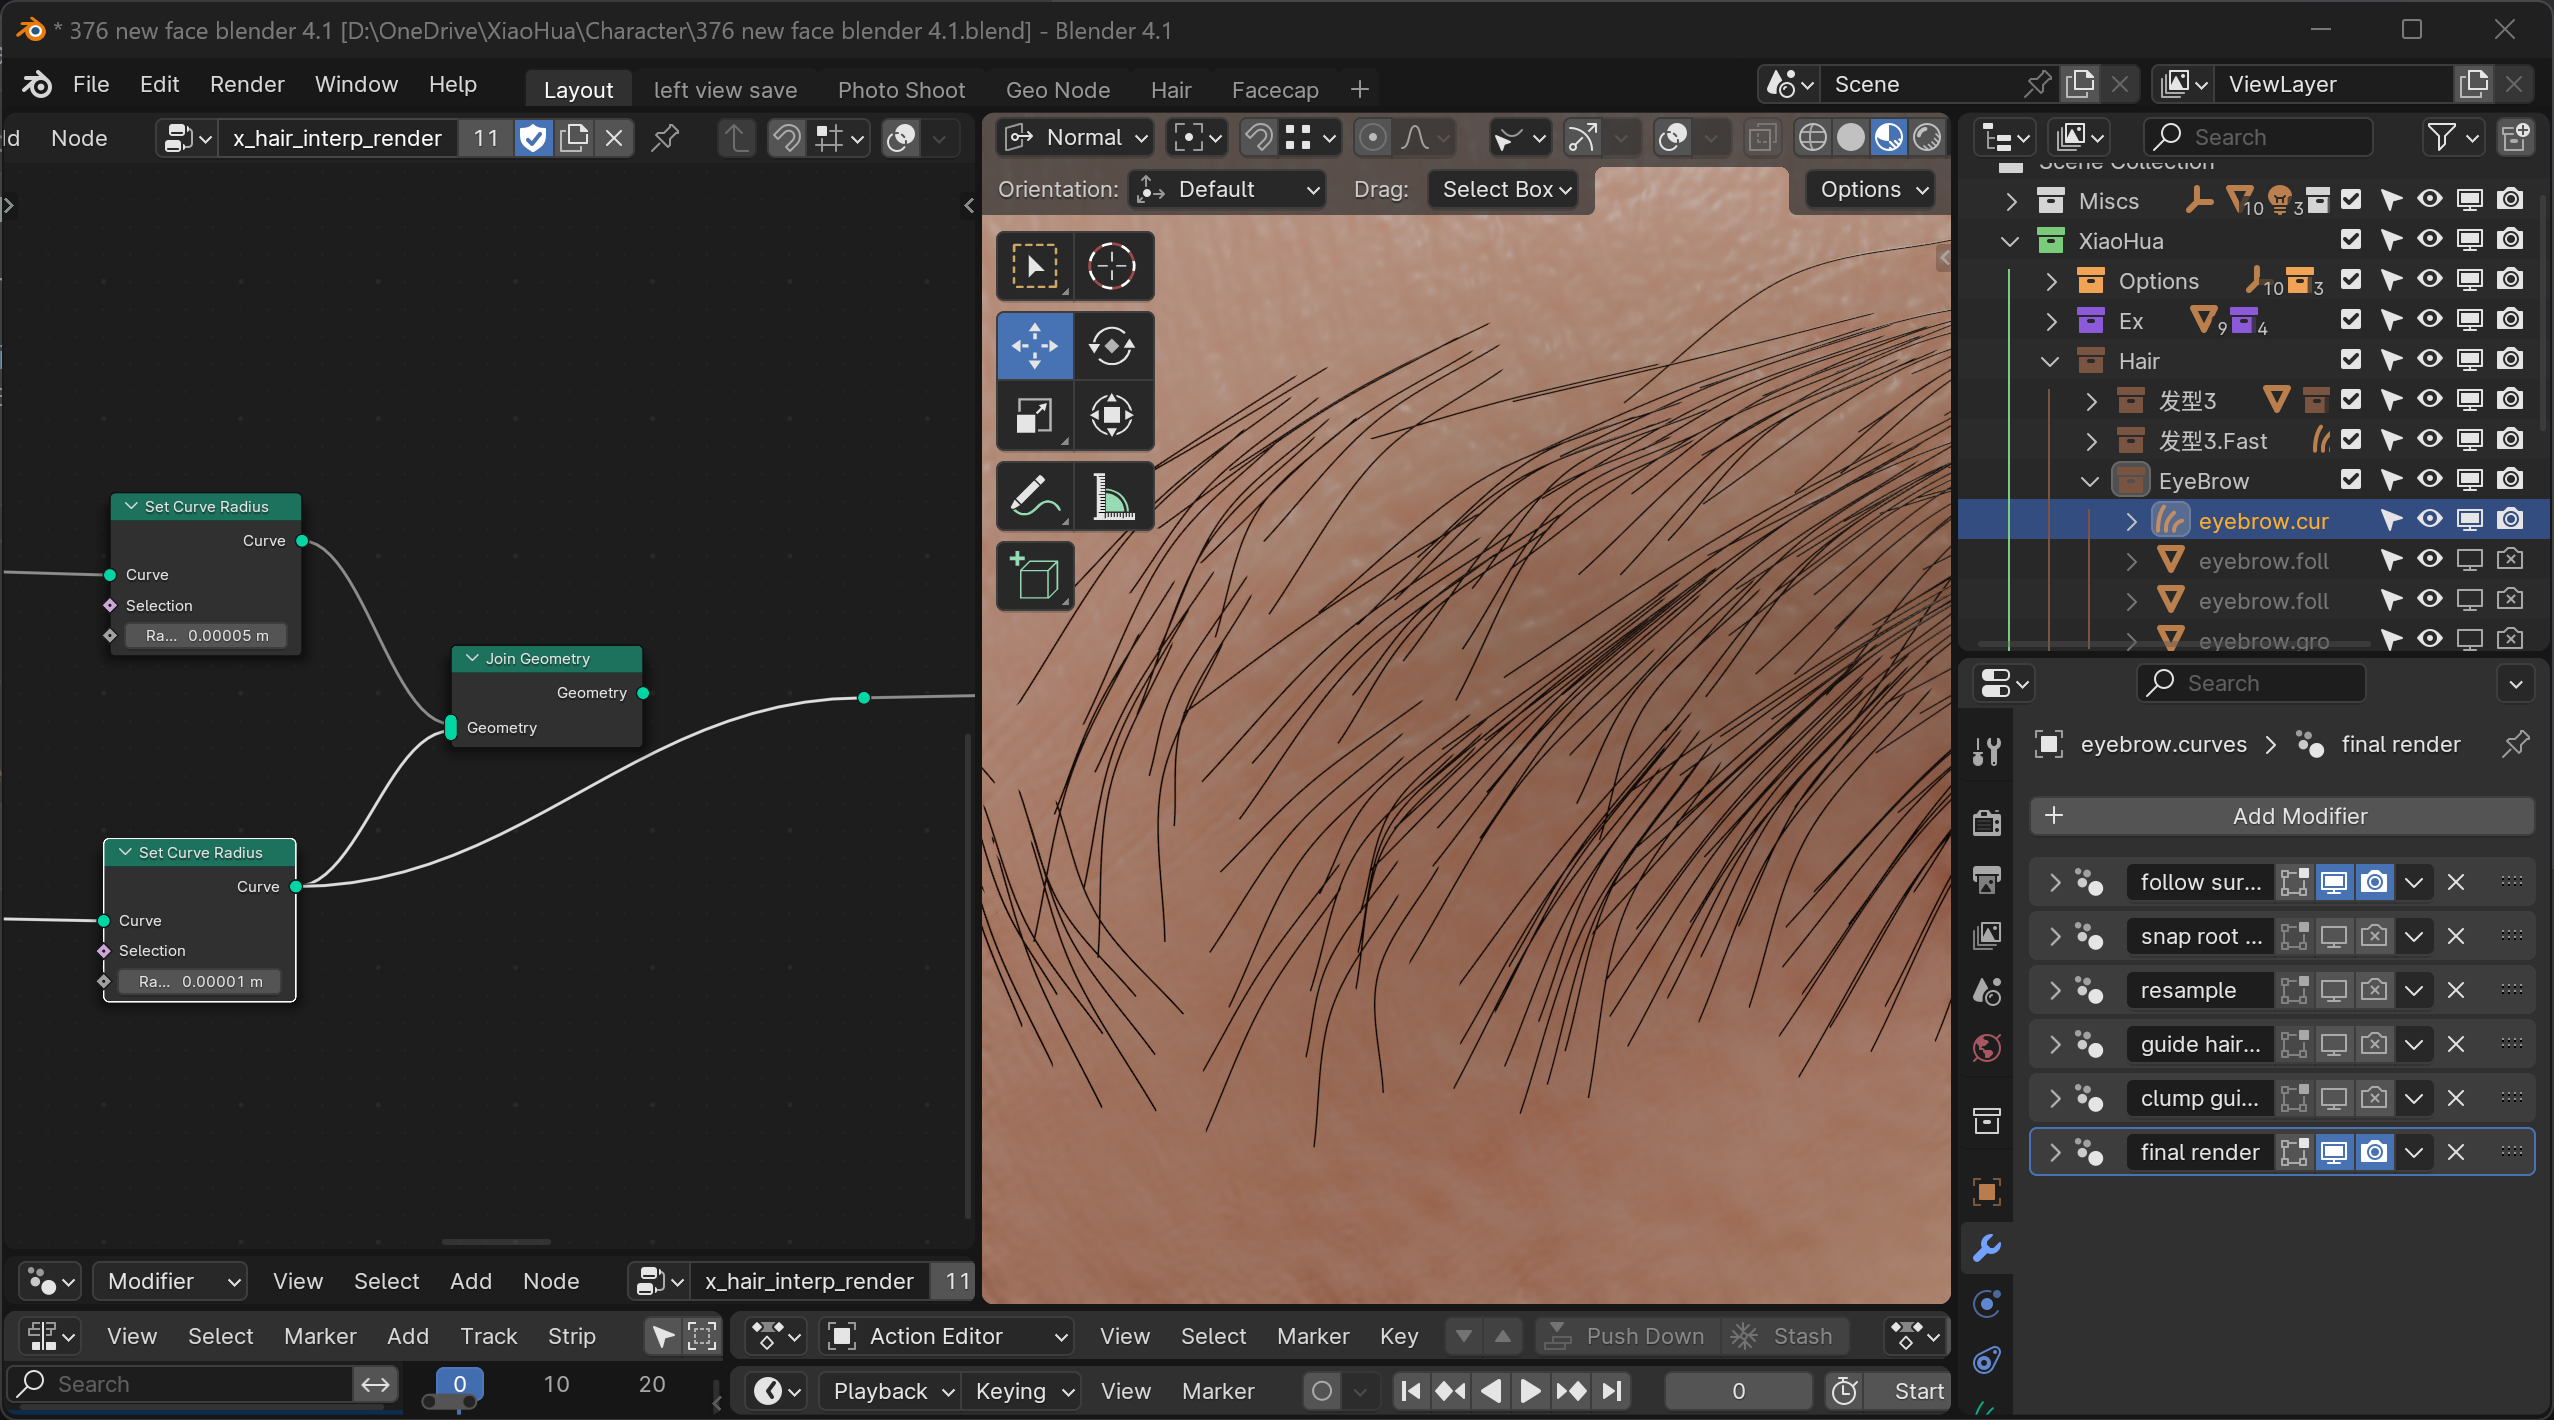Open the Render properties tab
2554x1420 pixels.
(x=1987, y=822)
